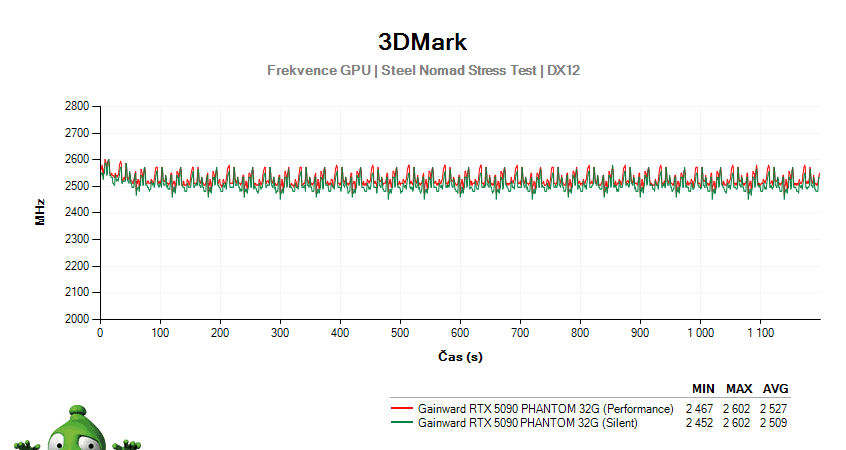Screen dimensions: 846x450
Task: Click the 900 x-axis tick label
Action: pos(640,333)
